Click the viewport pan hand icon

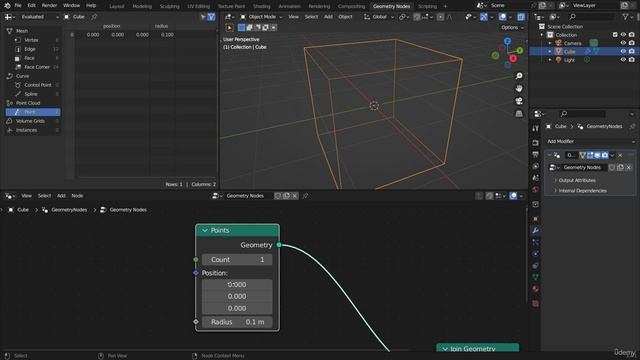pyautogui.click(x=519, y=89)
